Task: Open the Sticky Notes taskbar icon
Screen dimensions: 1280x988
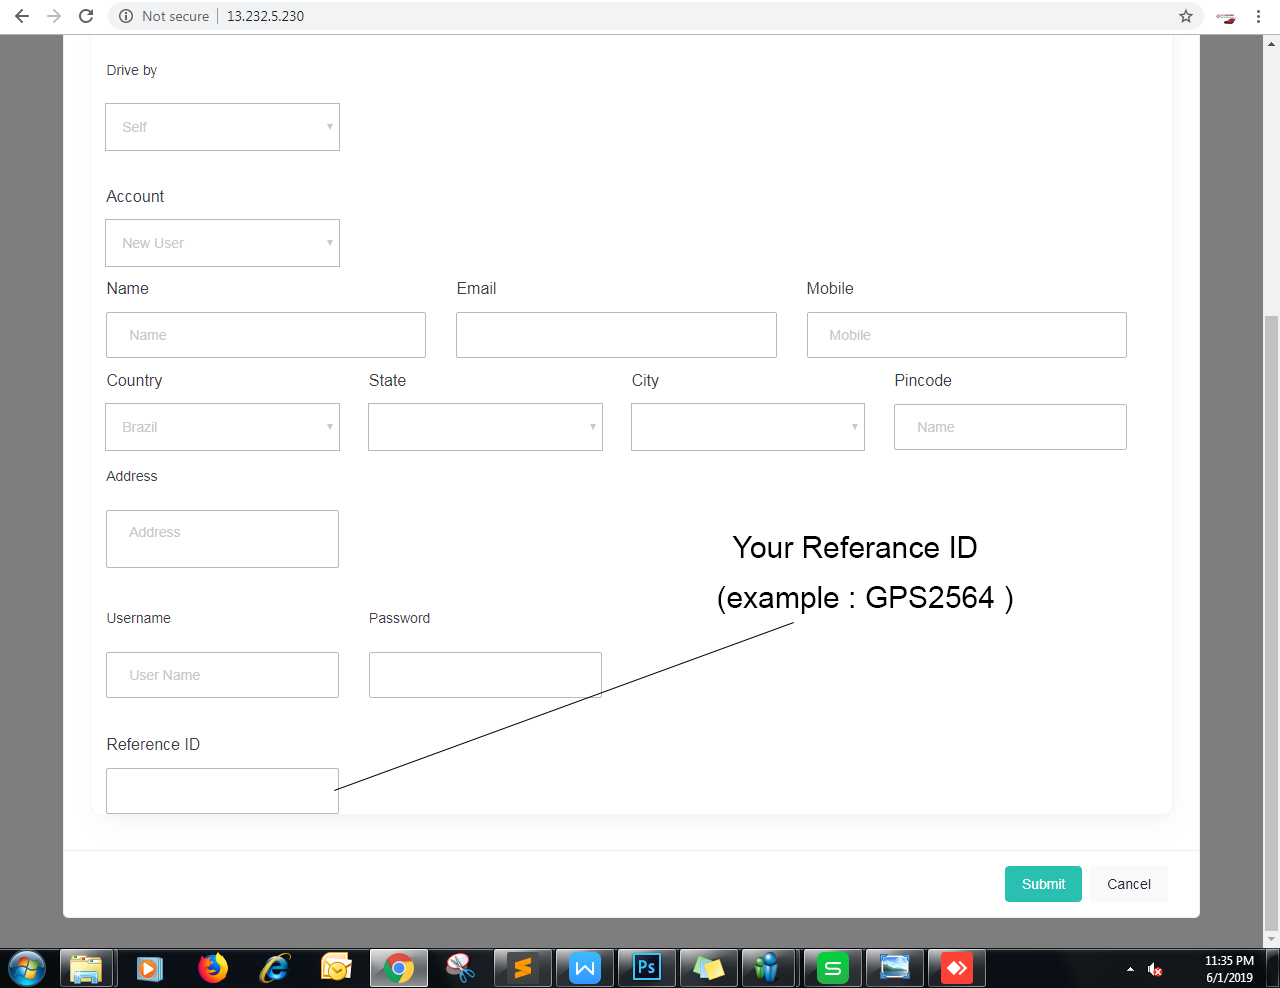Action: tap(708, 968)
